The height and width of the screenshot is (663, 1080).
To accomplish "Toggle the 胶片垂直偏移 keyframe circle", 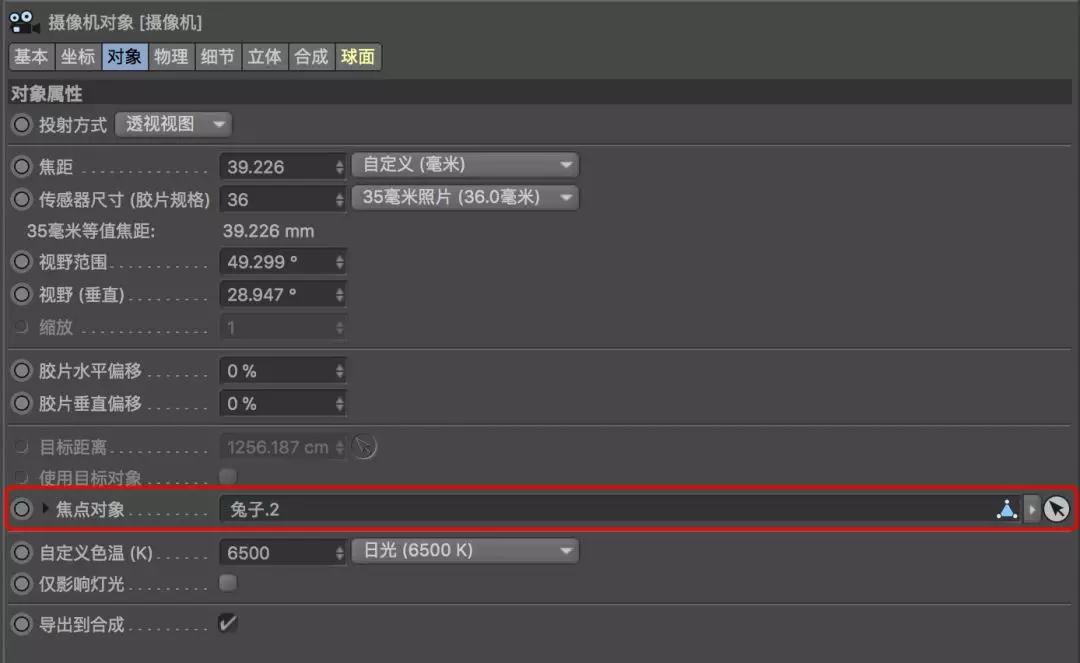I will (22, 403).
